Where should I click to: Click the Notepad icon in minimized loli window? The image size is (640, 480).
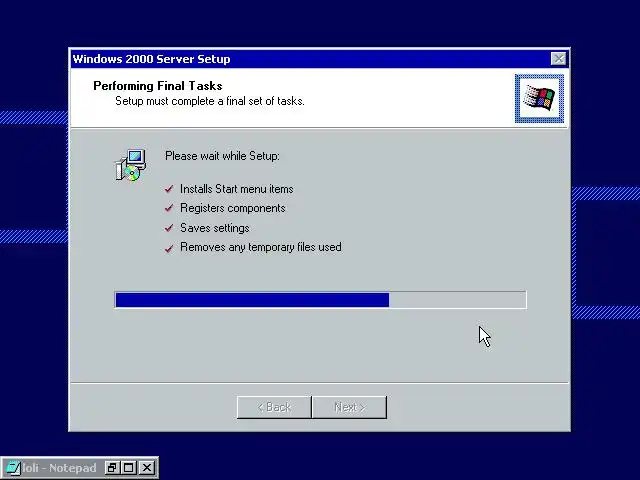(x=12, y=468)
